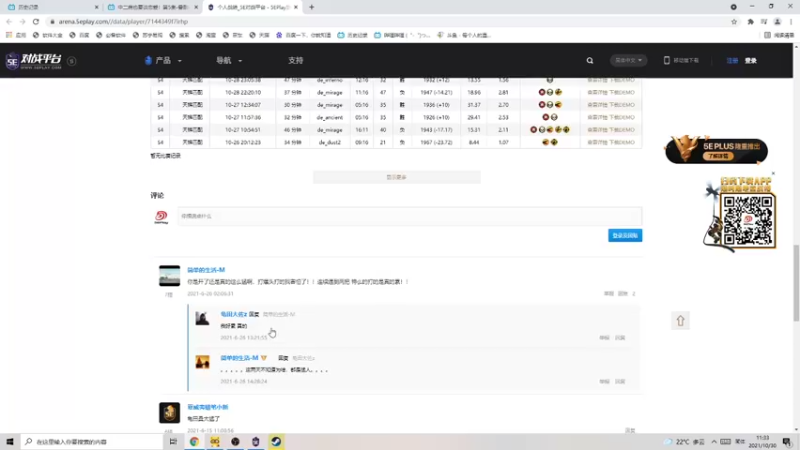Viewport: 800px width, 450px height.
Task: Open the 导航 dropdown in site header
Action: click(x=229, y=60)
